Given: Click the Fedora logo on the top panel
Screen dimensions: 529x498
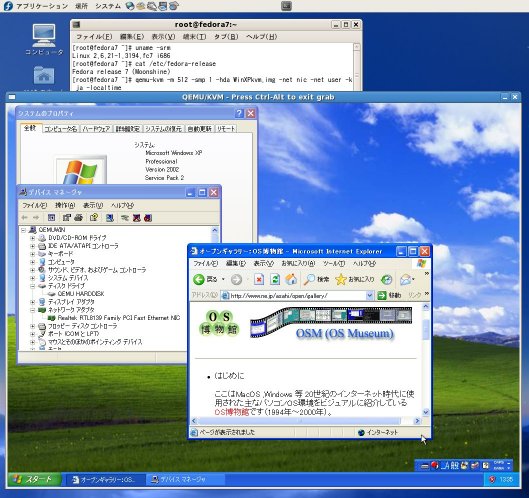Looking at the screenshot, I should (8, 6).
